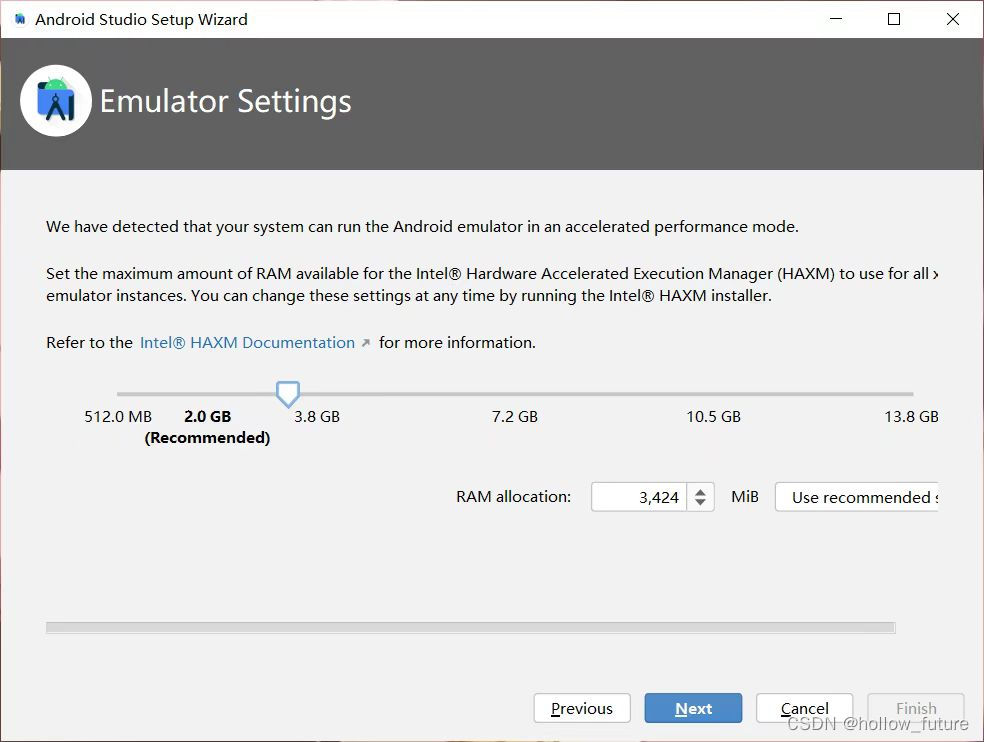Image resolution: width=984 pixels, height=742 pixels.
Task: Maximize the Setup Wizard window
Action: point(894,19)
